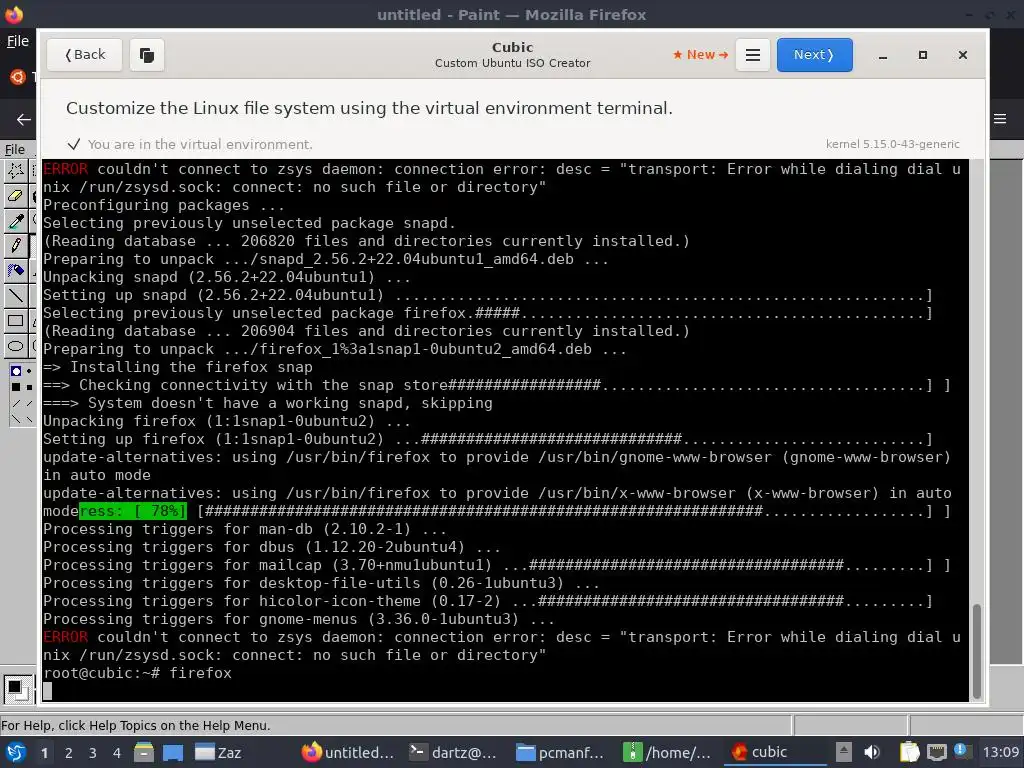Viewport: 1024px width, 768px height.
Task: Select the large-dot brush size in Paint
Action: tap(16, 371)
